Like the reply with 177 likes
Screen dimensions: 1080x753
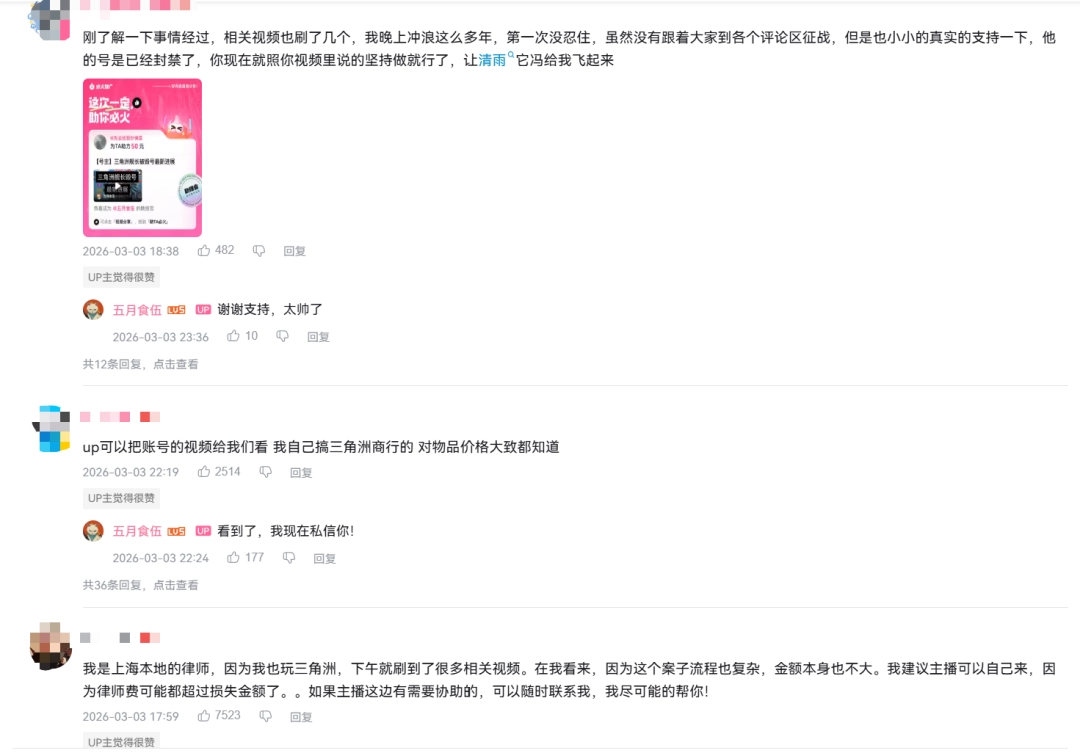point(233,557)
